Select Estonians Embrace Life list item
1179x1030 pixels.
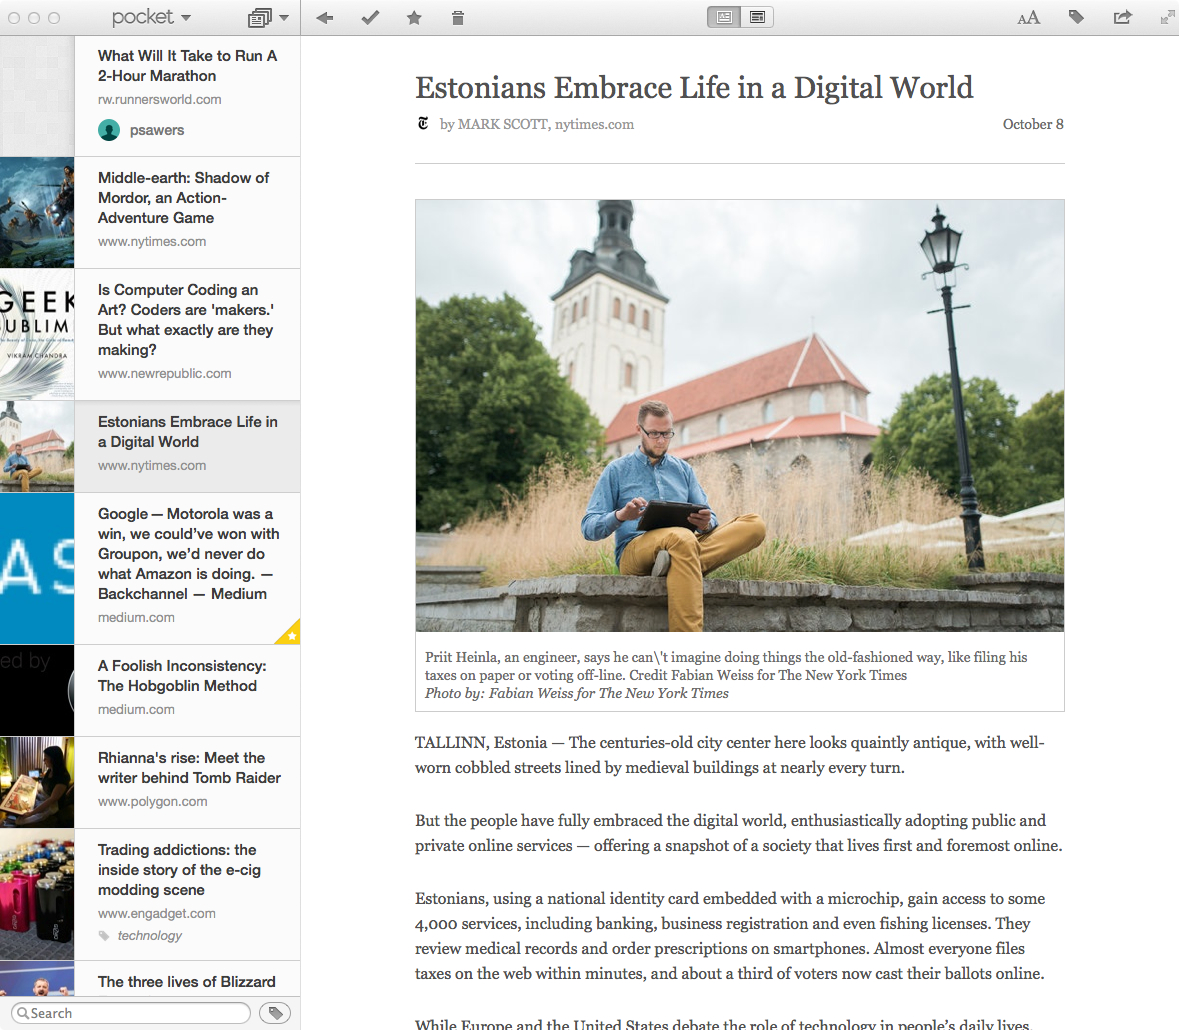(x=150, y=447)
